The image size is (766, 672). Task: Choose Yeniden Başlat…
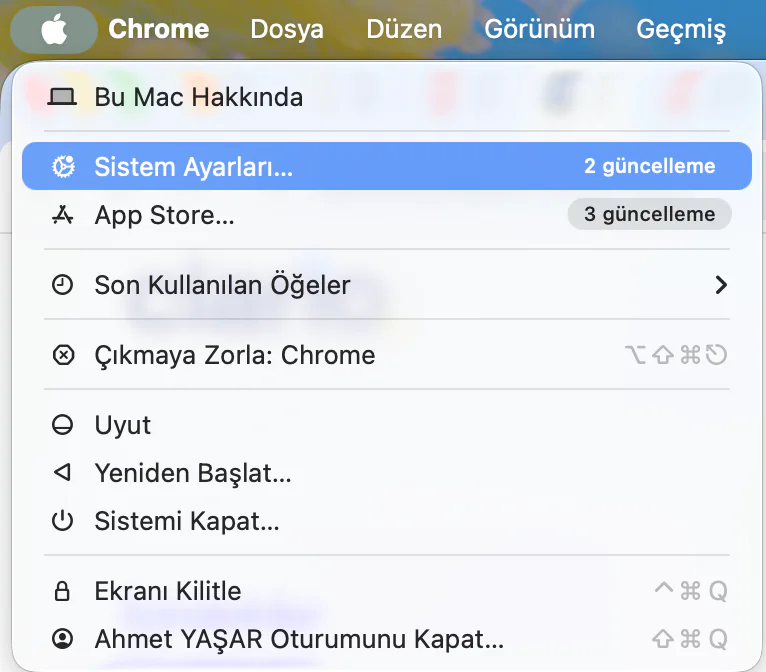[x=387, y=473]
